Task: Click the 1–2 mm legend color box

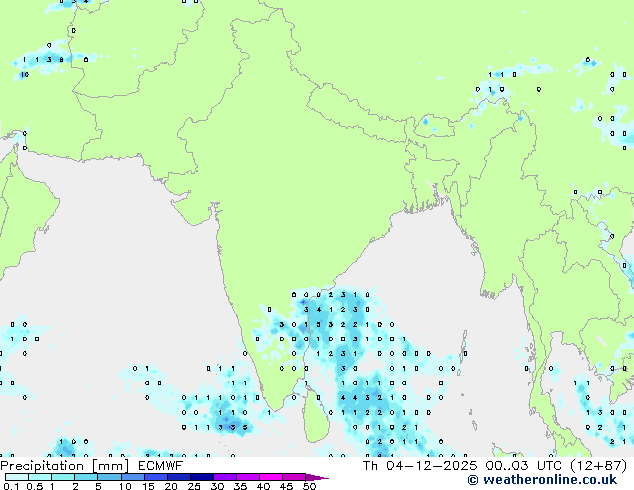Action: pos(63,477)
